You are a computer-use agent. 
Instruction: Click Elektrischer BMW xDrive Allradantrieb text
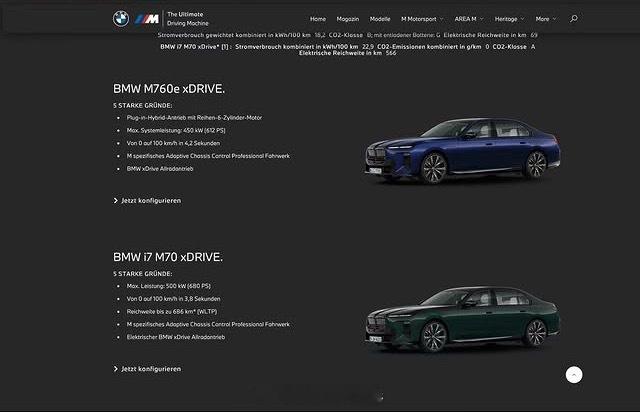point(176,337)
